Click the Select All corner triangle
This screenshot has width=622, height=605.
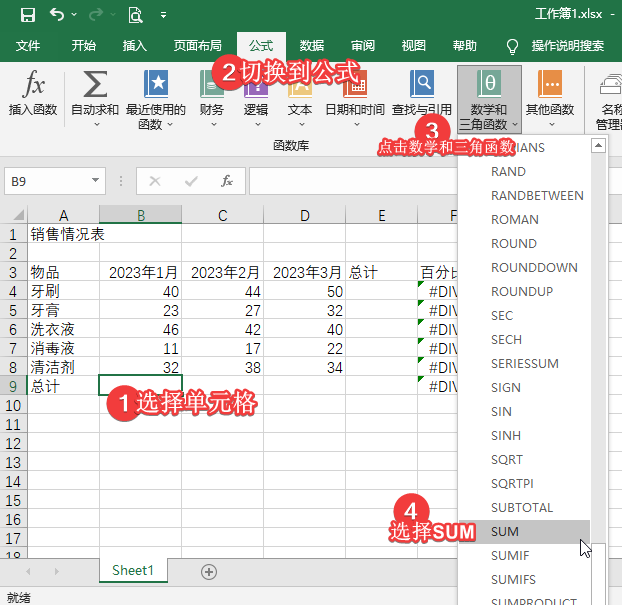pos(18,215)
